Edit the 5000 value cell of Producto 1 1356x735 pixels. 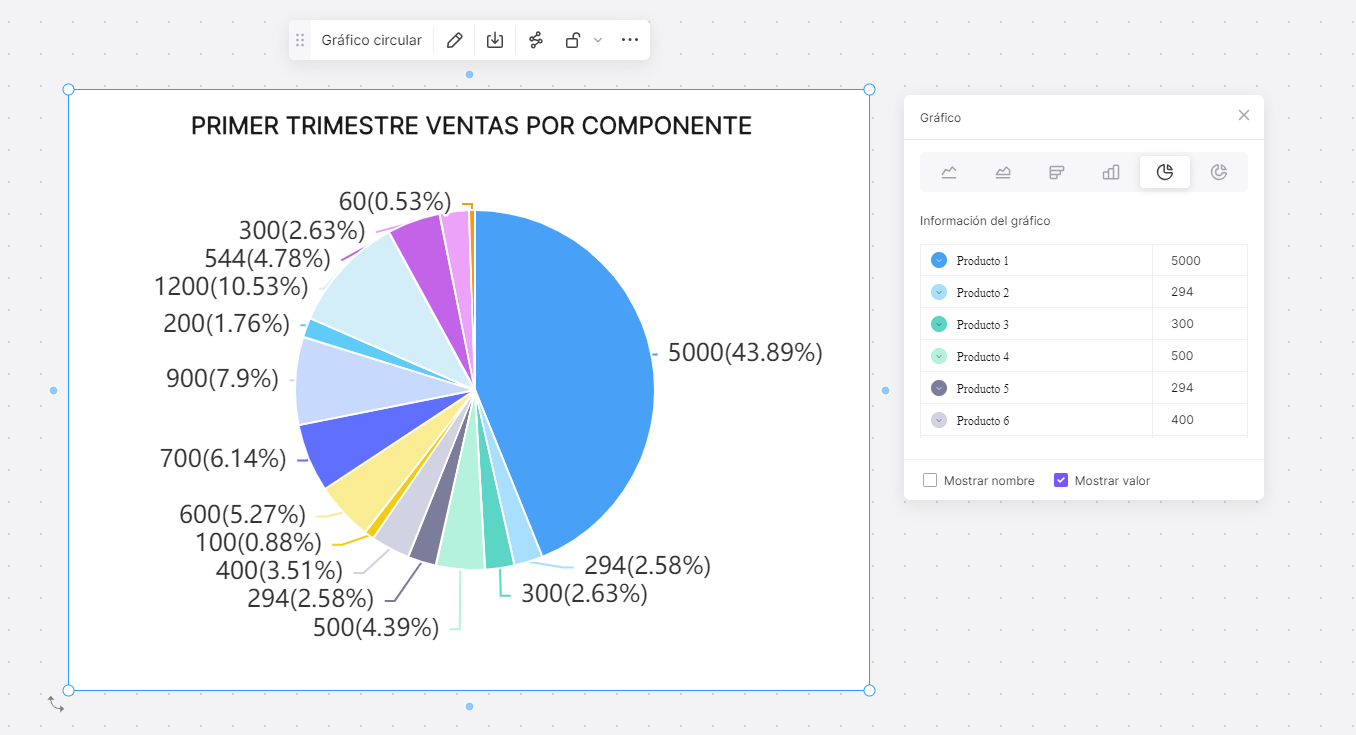tap(1200, 260)
